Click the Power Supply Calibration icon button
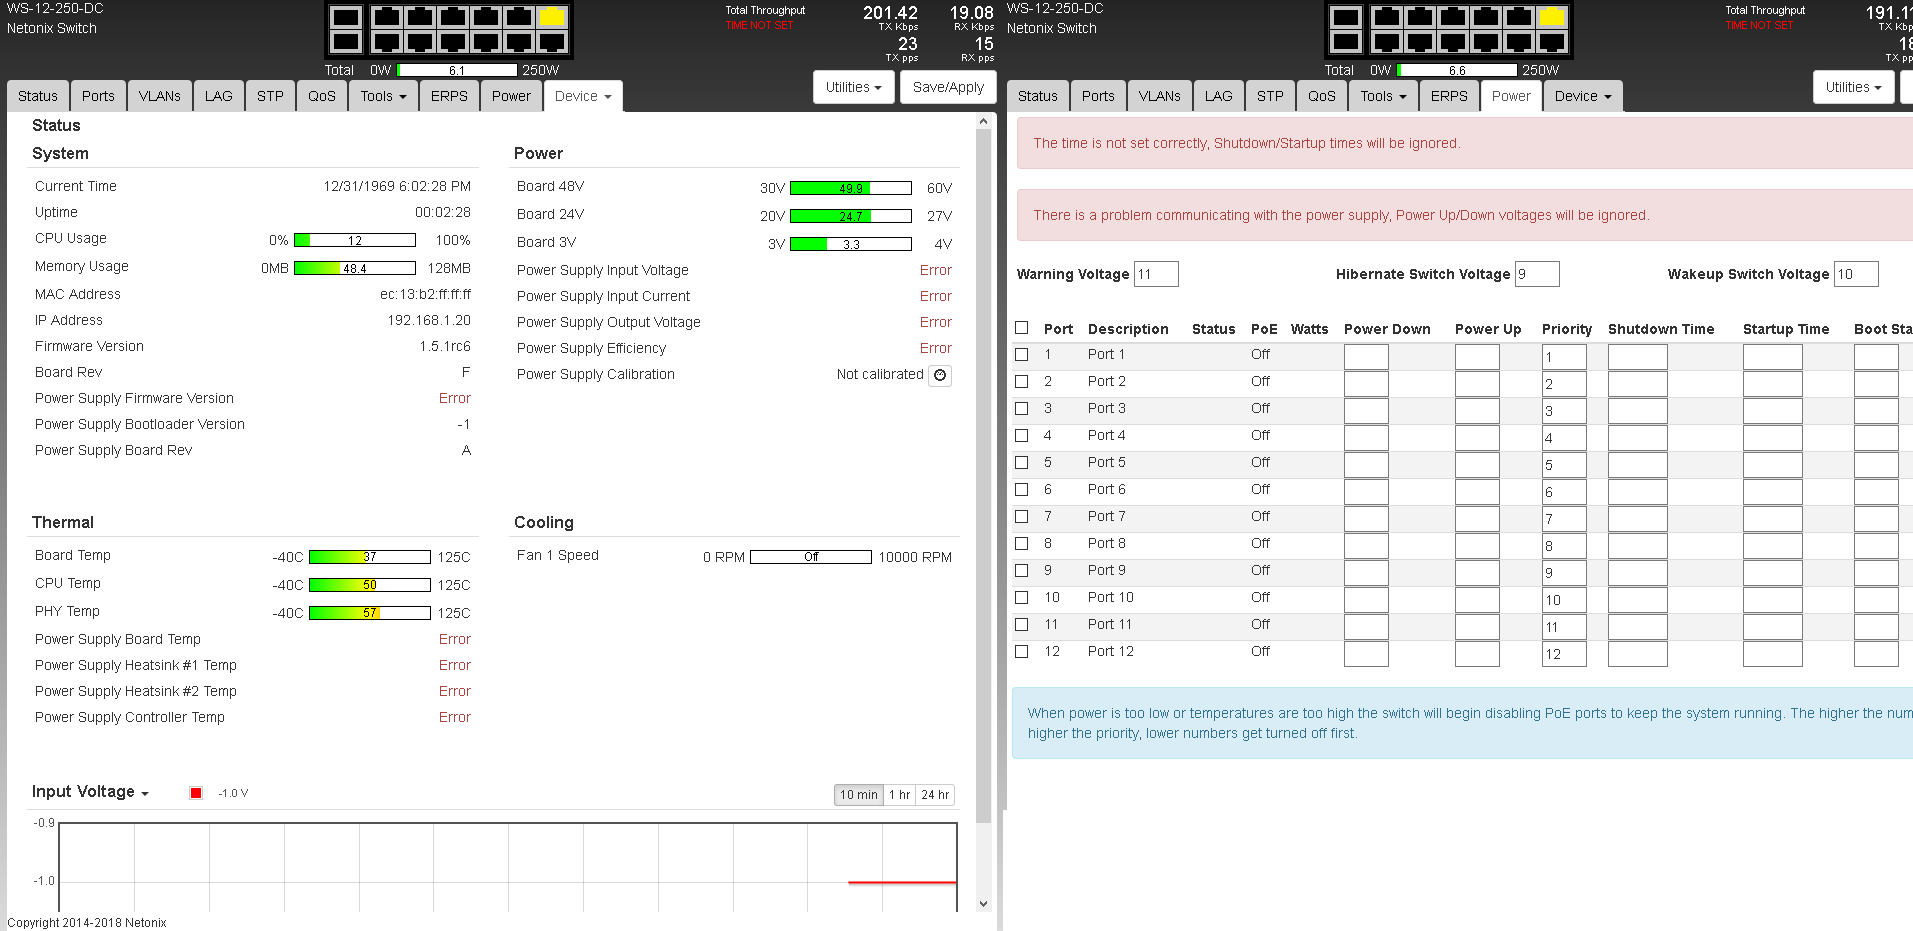 [x=940, y=375]
